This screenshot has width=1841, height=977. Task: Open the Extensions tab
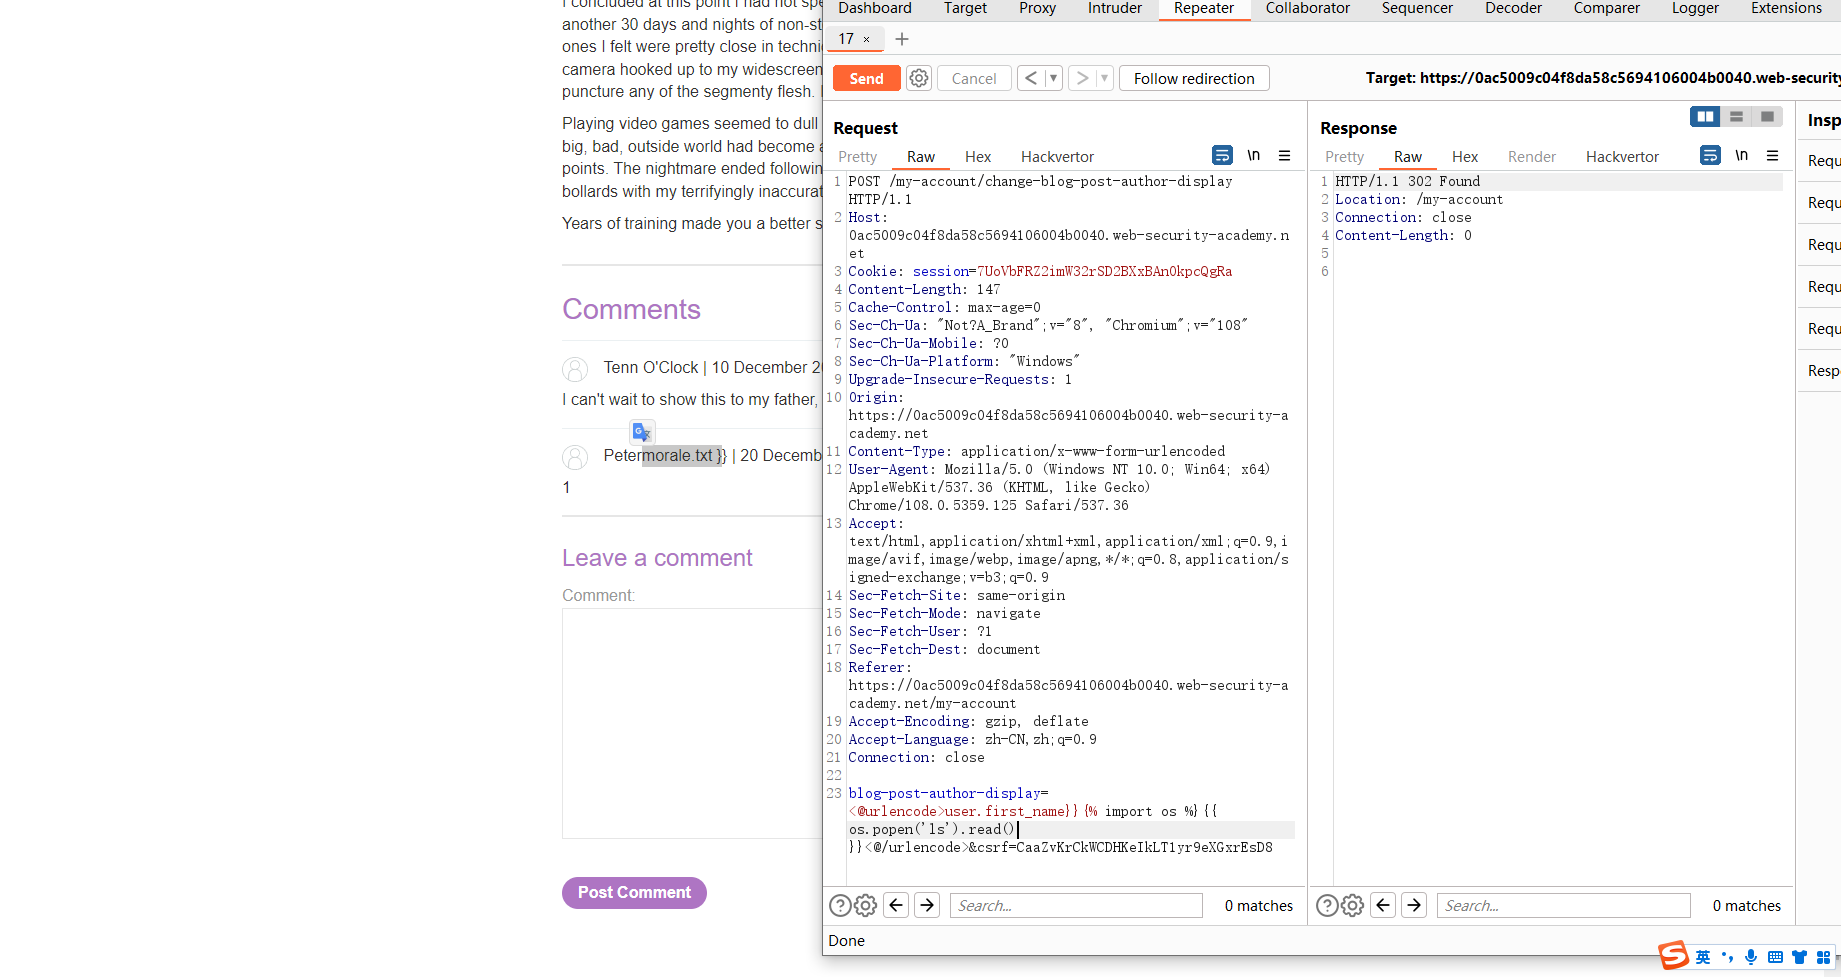(x=1786, y=8)
